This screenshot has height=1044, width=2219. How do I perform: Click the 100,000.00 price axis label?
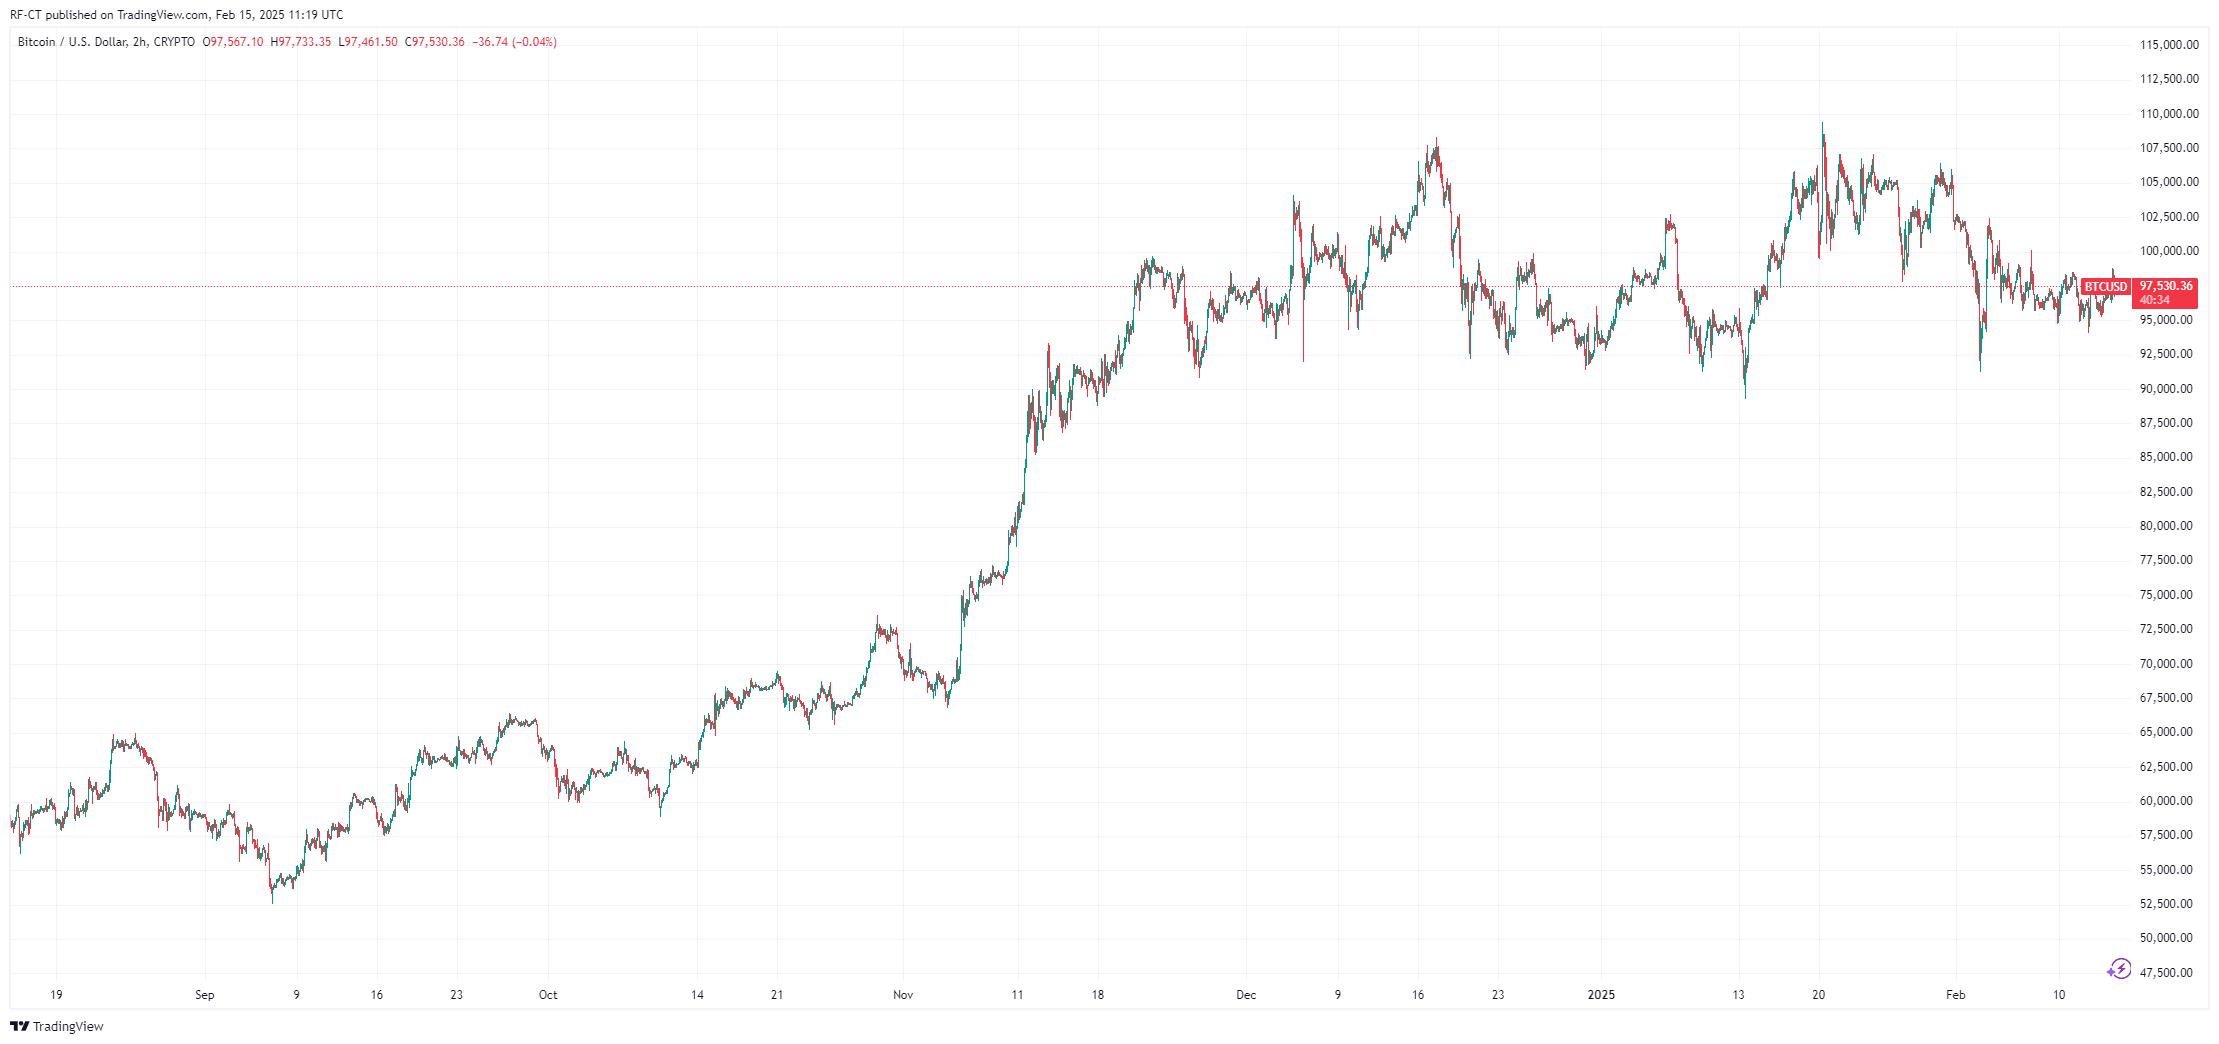click(x=2169, y=251)
